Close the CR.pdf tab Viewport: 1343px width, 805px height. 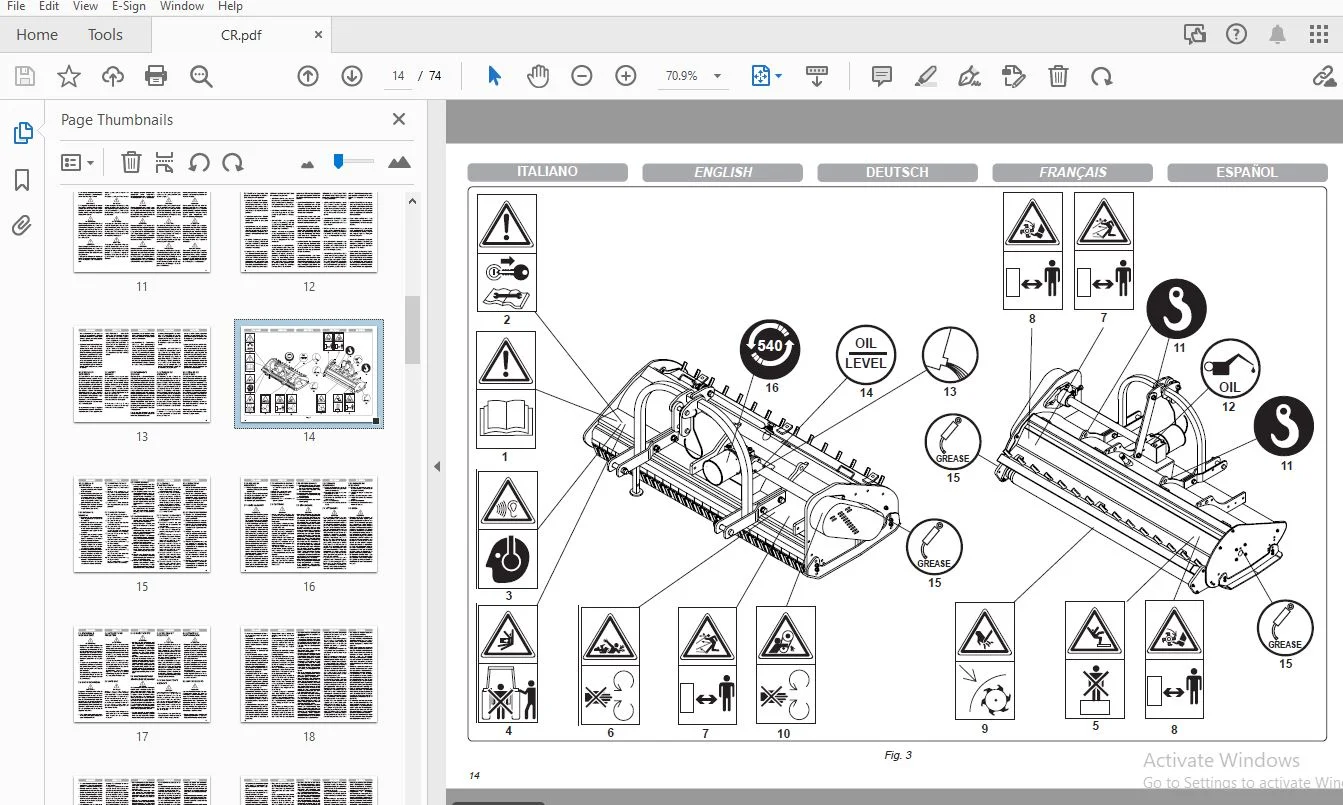click(x=318, y=34)
